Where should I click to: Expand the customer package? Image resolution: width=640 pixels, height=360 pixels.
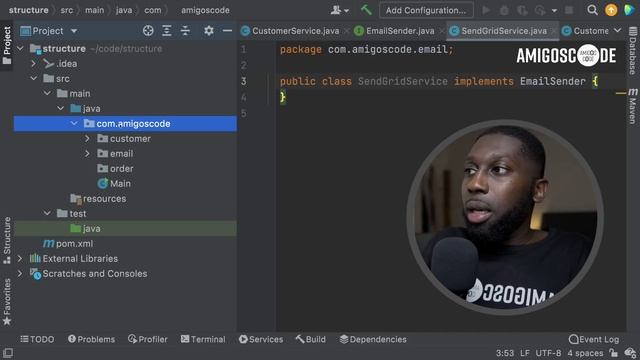pos(87,138)
